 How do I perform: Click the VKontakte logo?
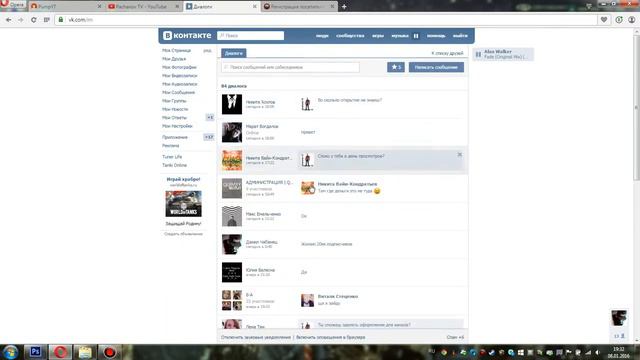pyautogui.click(x=187, y=36)
